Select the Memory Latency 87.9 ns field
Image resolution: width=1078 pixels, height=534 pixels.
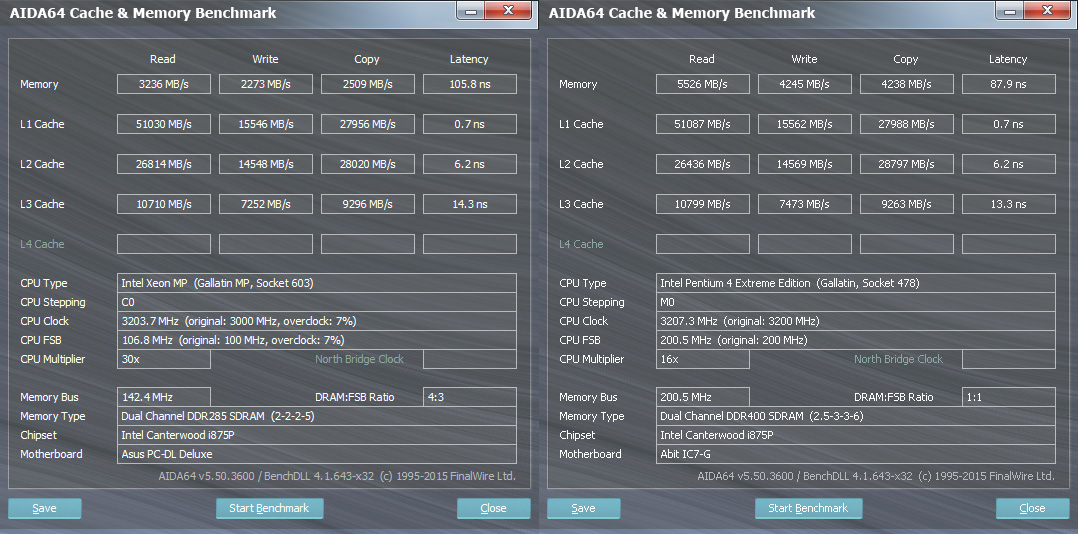tap(1008, 84)
